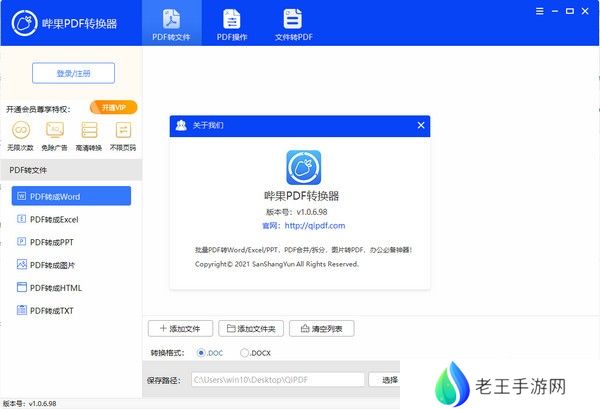
Task: Open the 文件转PDF tab
Action: click(293, 24)
